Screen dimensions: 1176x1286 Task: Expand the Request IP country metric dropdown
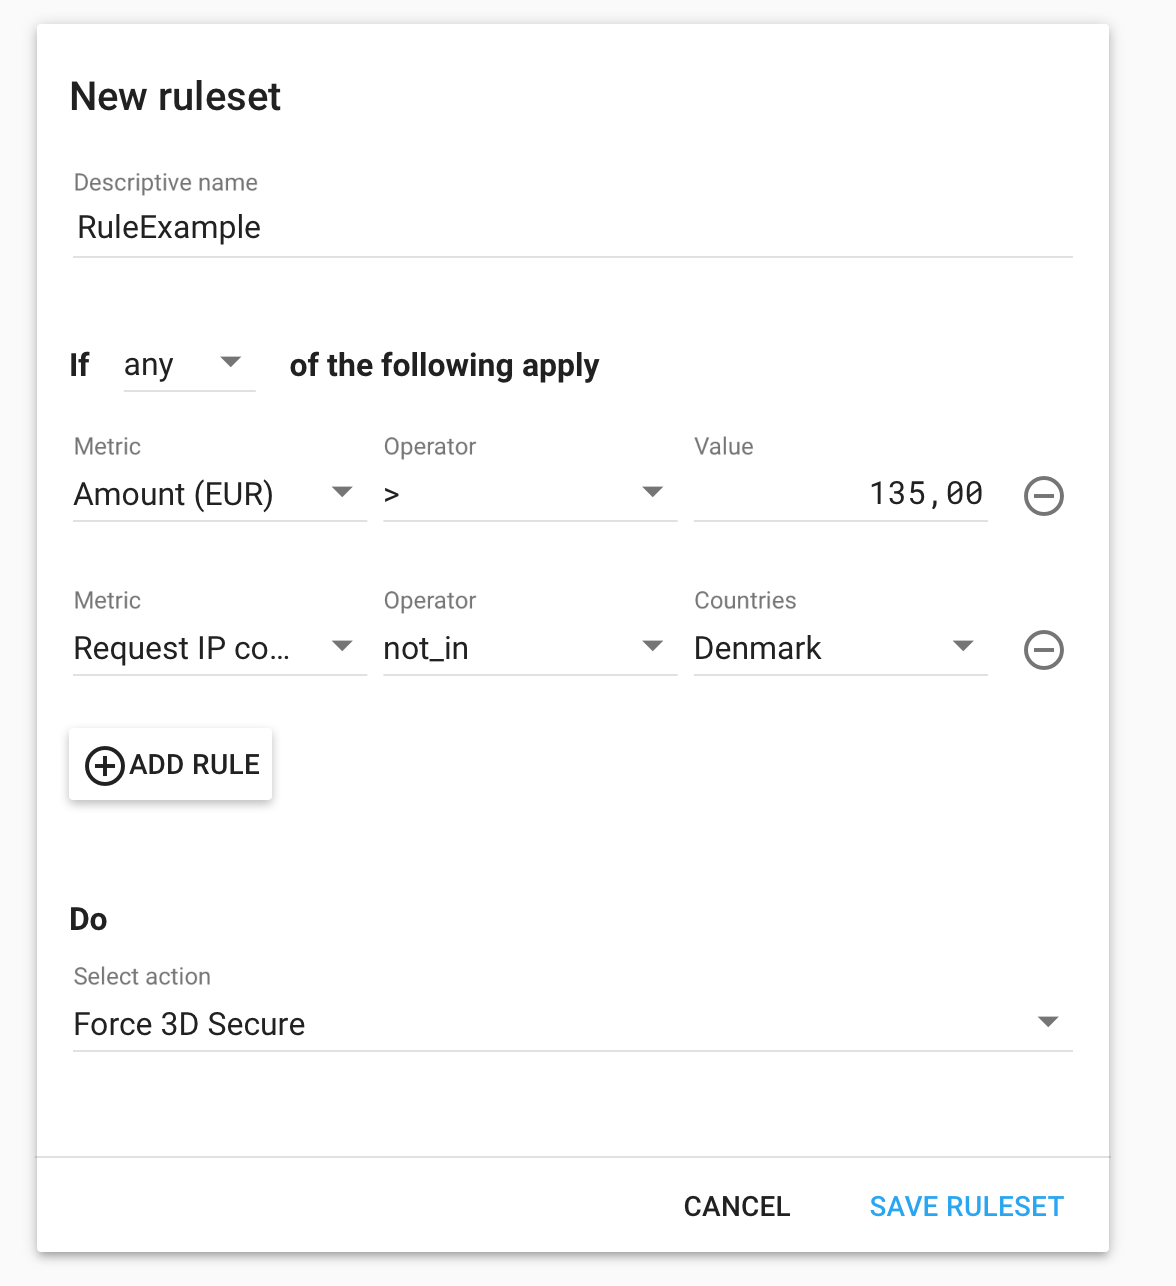pyautogui.click(x=220, y=648)
